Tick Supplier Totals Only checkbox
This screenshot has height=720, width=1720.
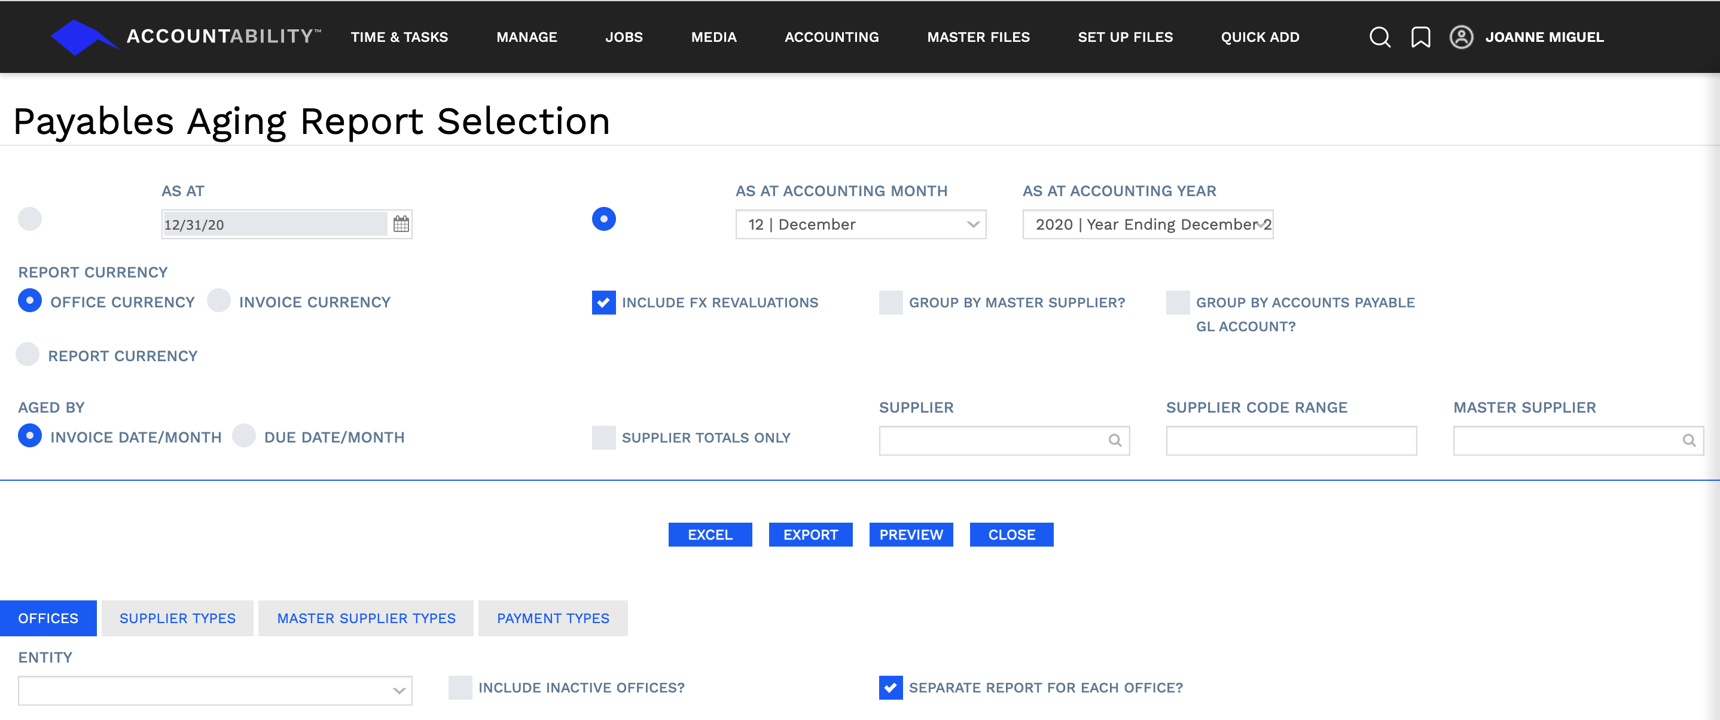604,437
